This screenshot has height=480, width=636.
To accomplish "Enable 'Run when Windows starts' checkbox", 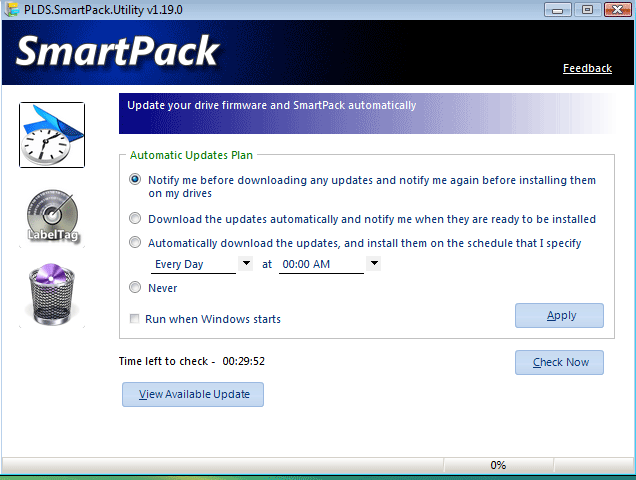I will 134,319.
